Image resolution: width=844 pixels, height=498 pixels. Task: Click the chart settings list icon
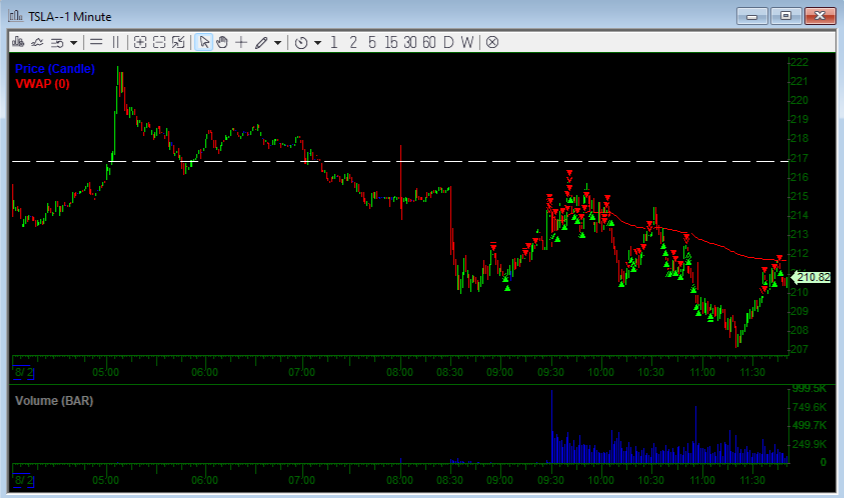coord(57,43)
